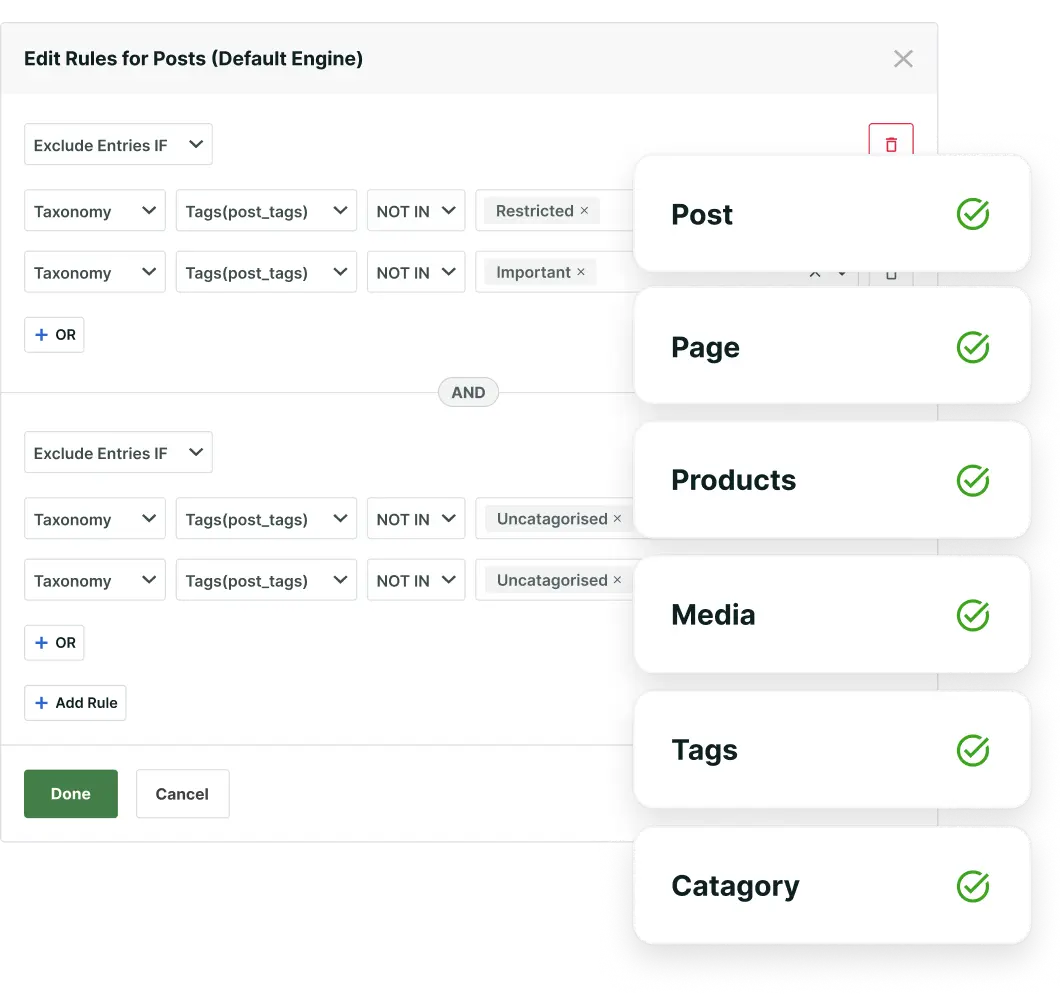1060x1000 pixels.
Task: Open the Exclude Entries IF dropdown
Action: tap(118, 144)
